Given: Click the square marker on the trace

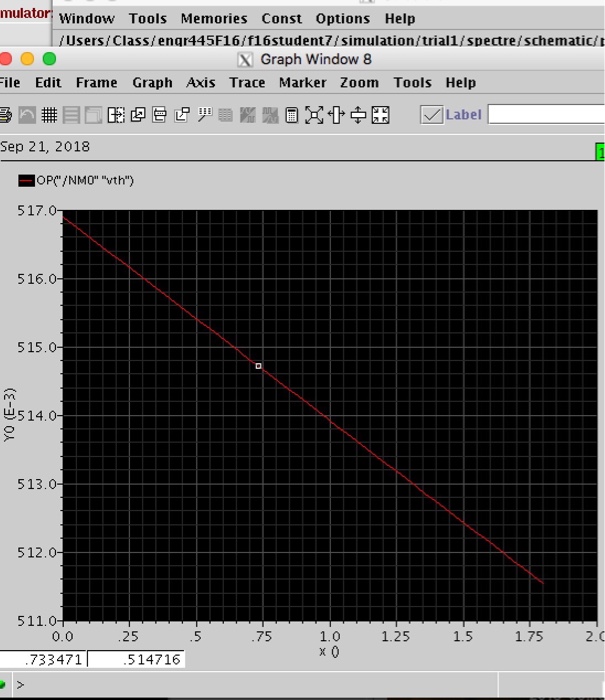Looking at the screenshot, I should pos(258,366).
